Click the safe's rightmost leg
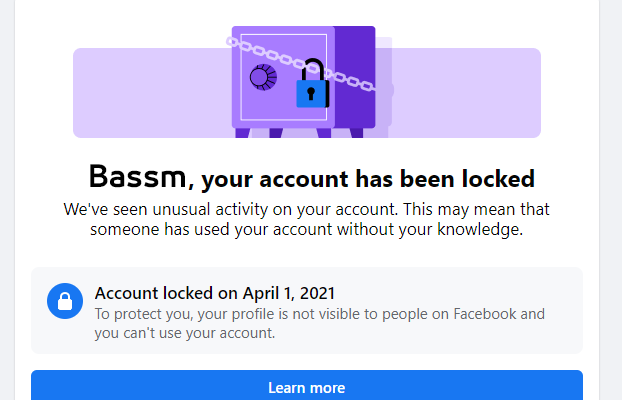This screenshot has height=400, width=622. [x=356, y=133]
